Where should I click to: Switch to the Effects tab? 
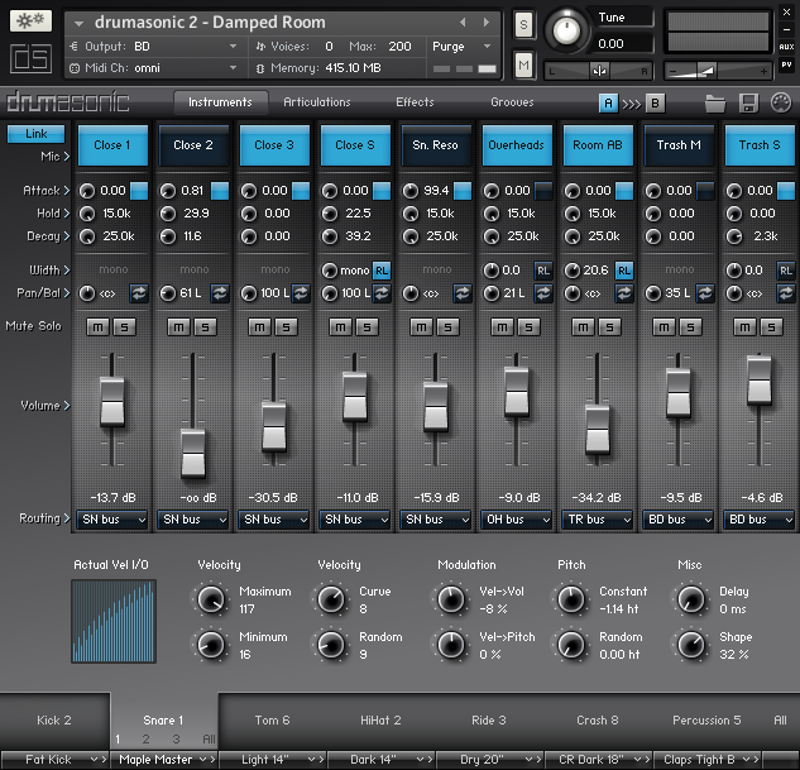pos(415,102)
